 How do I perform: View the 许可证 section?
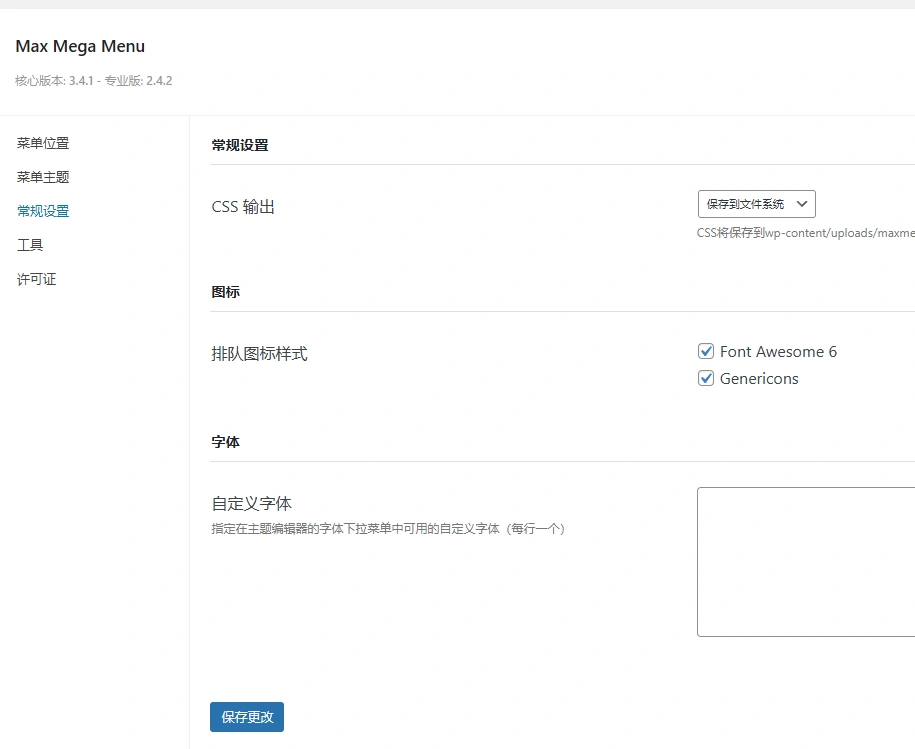click(x=36, y=279)
